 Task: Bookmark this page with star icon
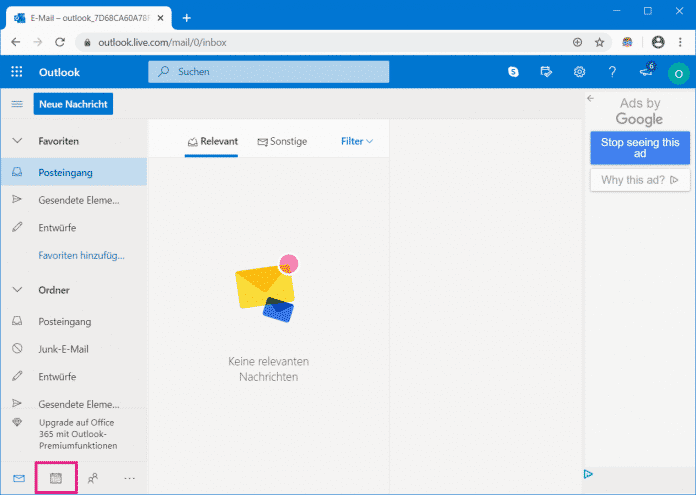pyautogui.click(x=600, y=42)
